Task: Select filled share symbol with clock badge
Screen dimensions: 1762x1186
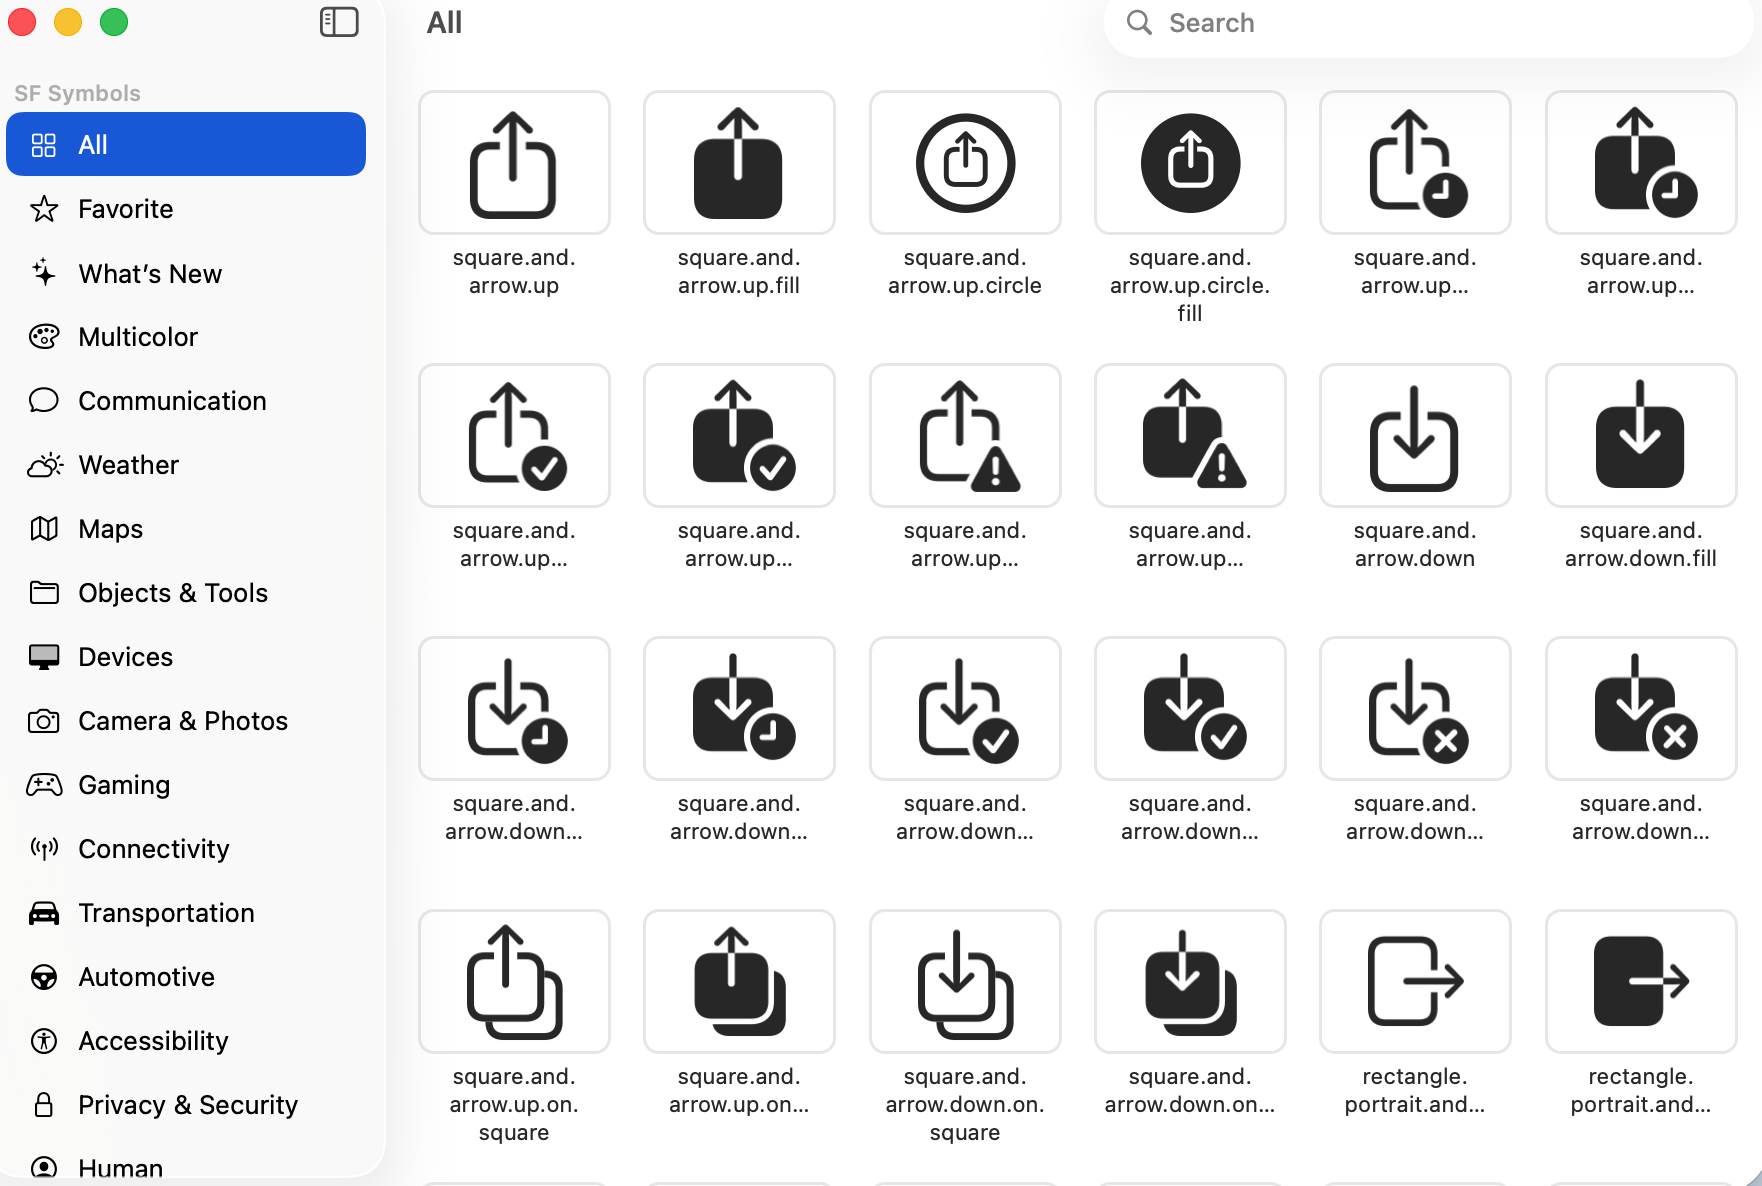Action: [1641, 163]
